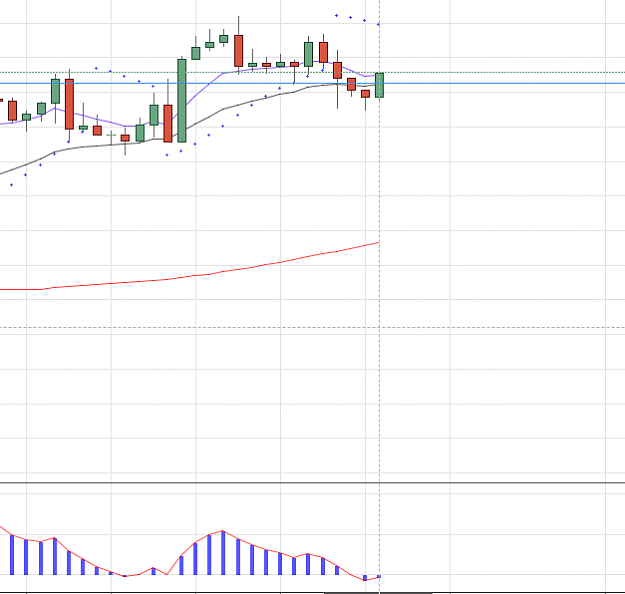
Task: Click the lowest blue SAR dot at bottom left
Action: pyautogui.click(x=12, y=185)
